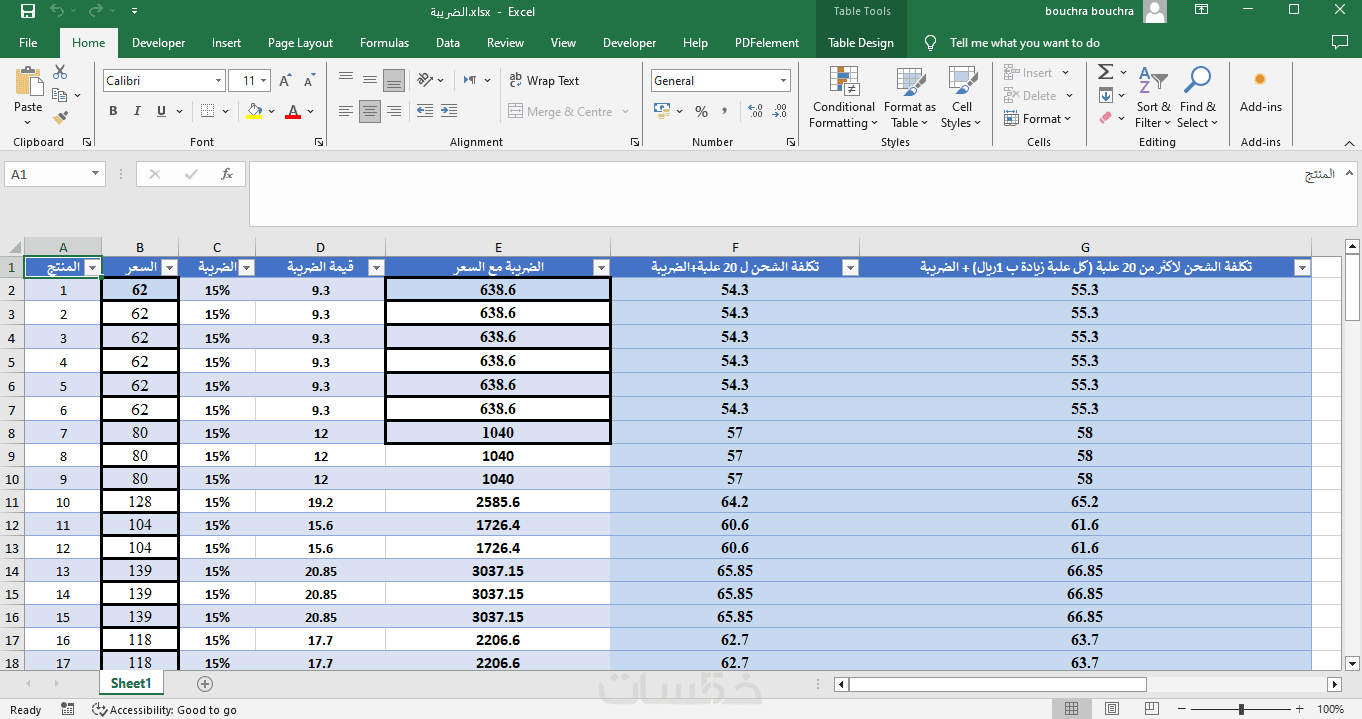Click Clear eraser icon in Editing group
1362x719 pixels.
pyautogui.click(x=1105, y=118)
